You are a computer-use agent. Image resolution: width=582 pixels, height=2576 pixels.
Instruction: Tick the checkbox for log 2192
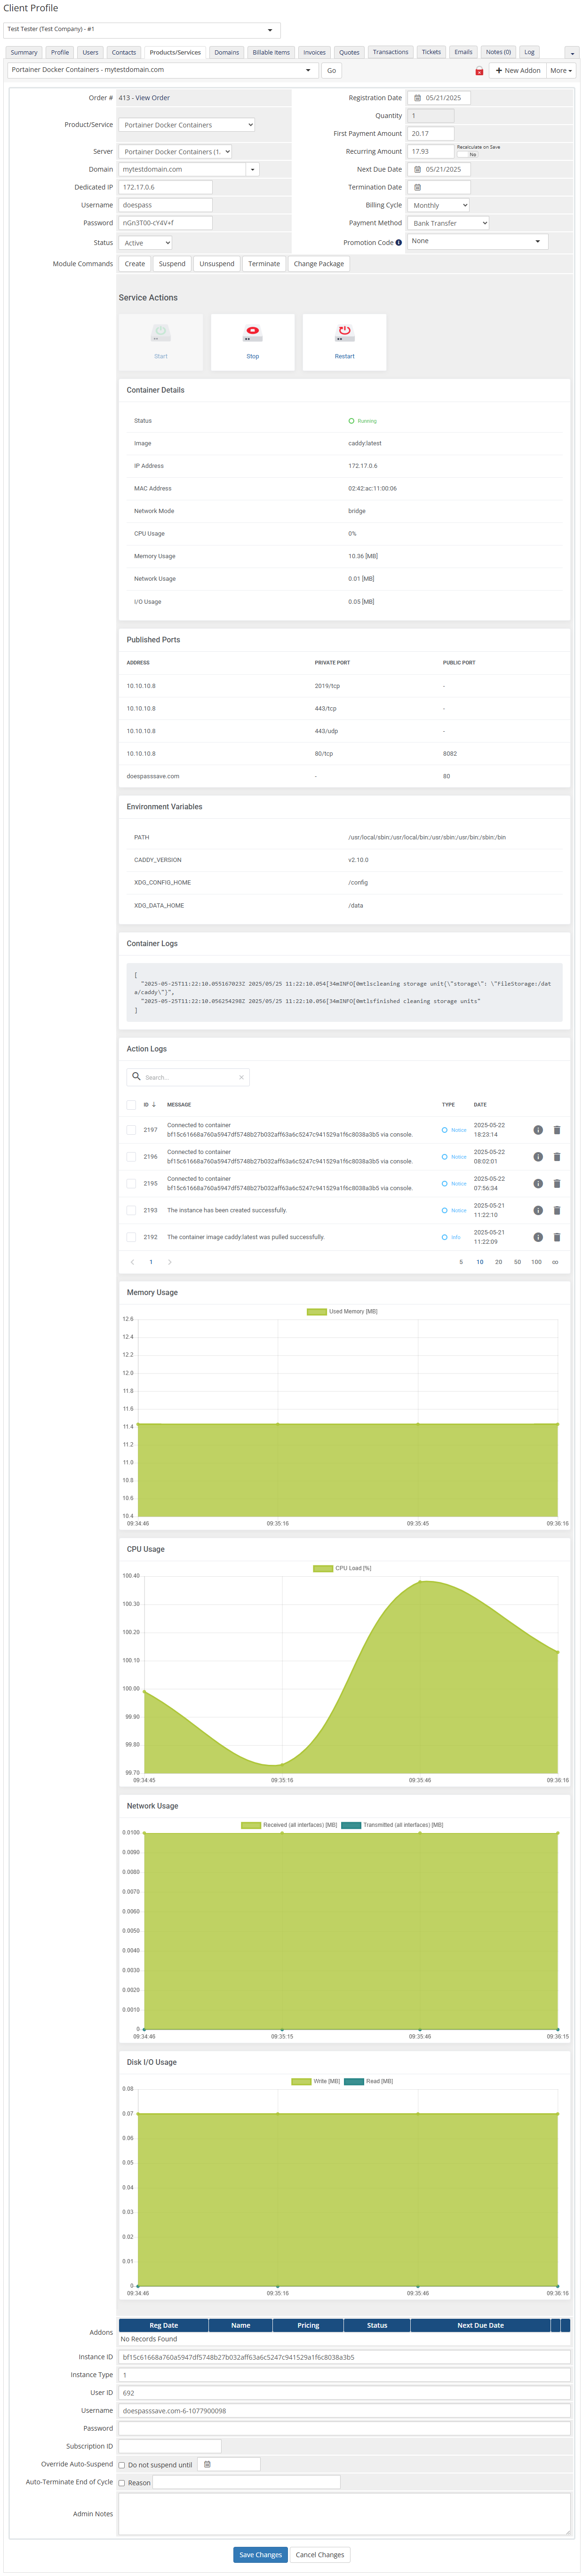pos(131,1237)
